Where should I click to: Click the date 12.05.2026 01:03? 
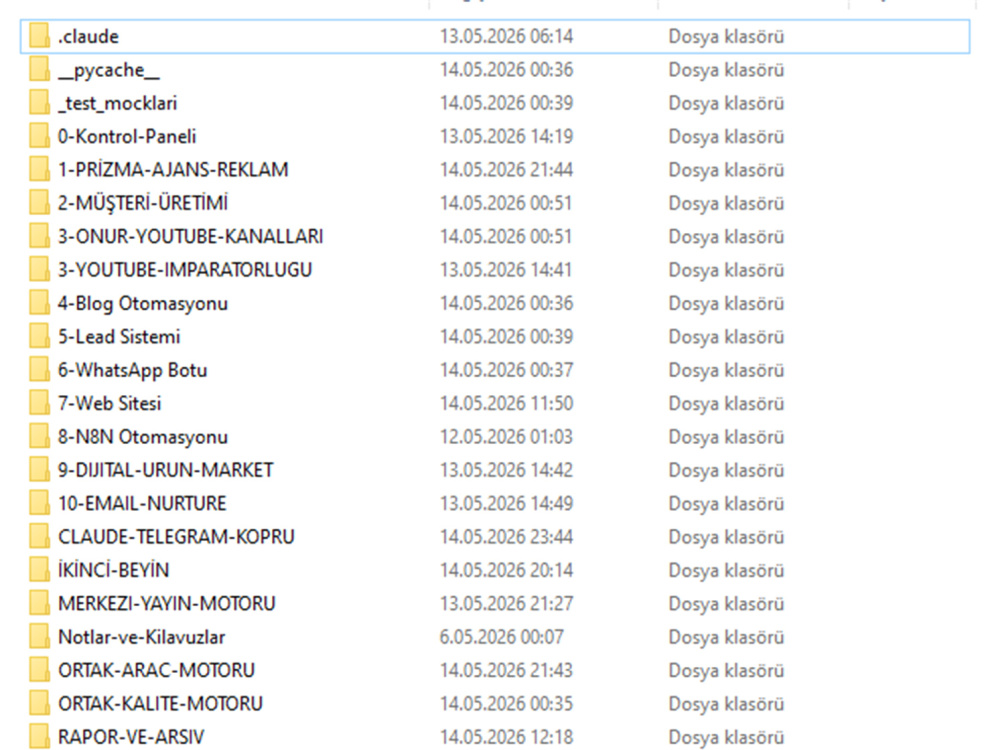pos(506,437)
